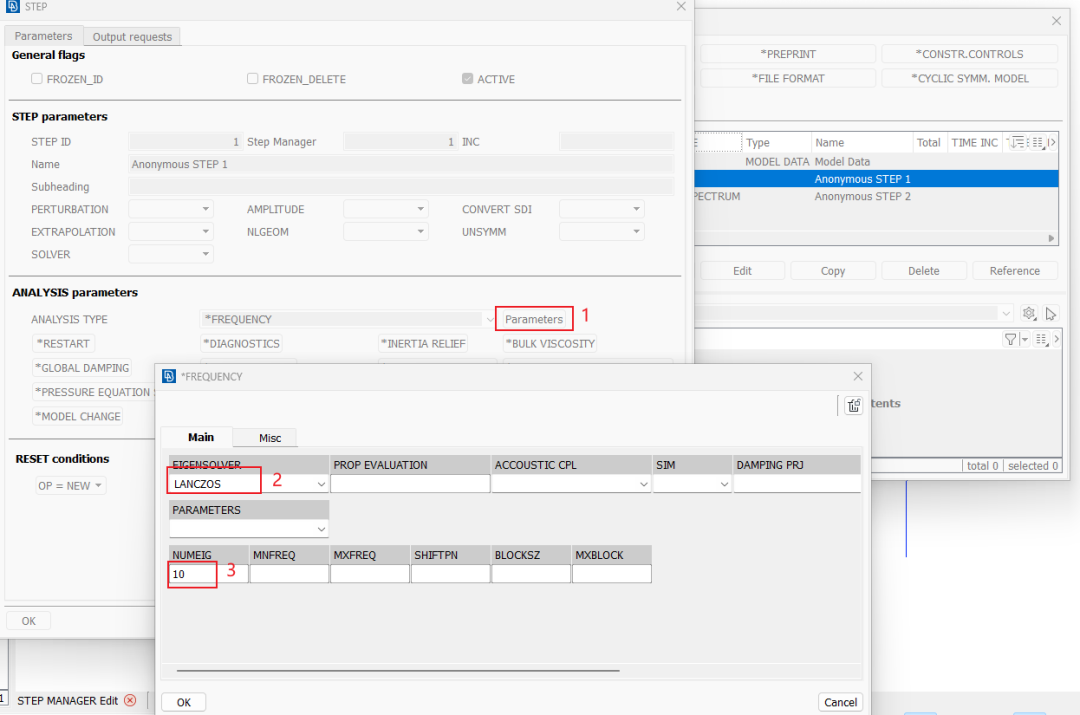Click the right scroll arrow of the step list
Image resolution: width=1080 pixels, height=715 pixels.
(1051, 238)
